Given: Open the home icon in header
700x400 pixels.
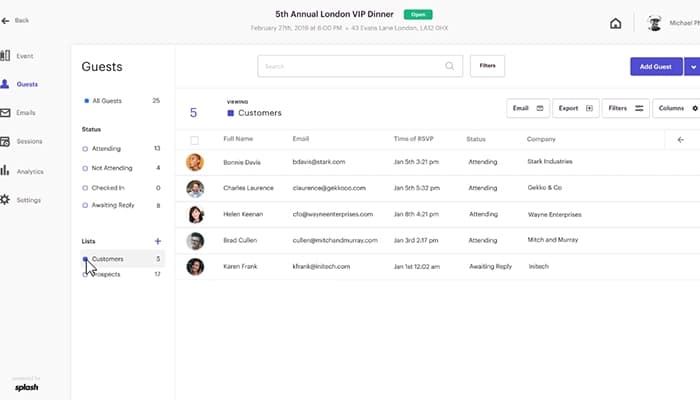Looking at the screenshot, I should (616, 24).
